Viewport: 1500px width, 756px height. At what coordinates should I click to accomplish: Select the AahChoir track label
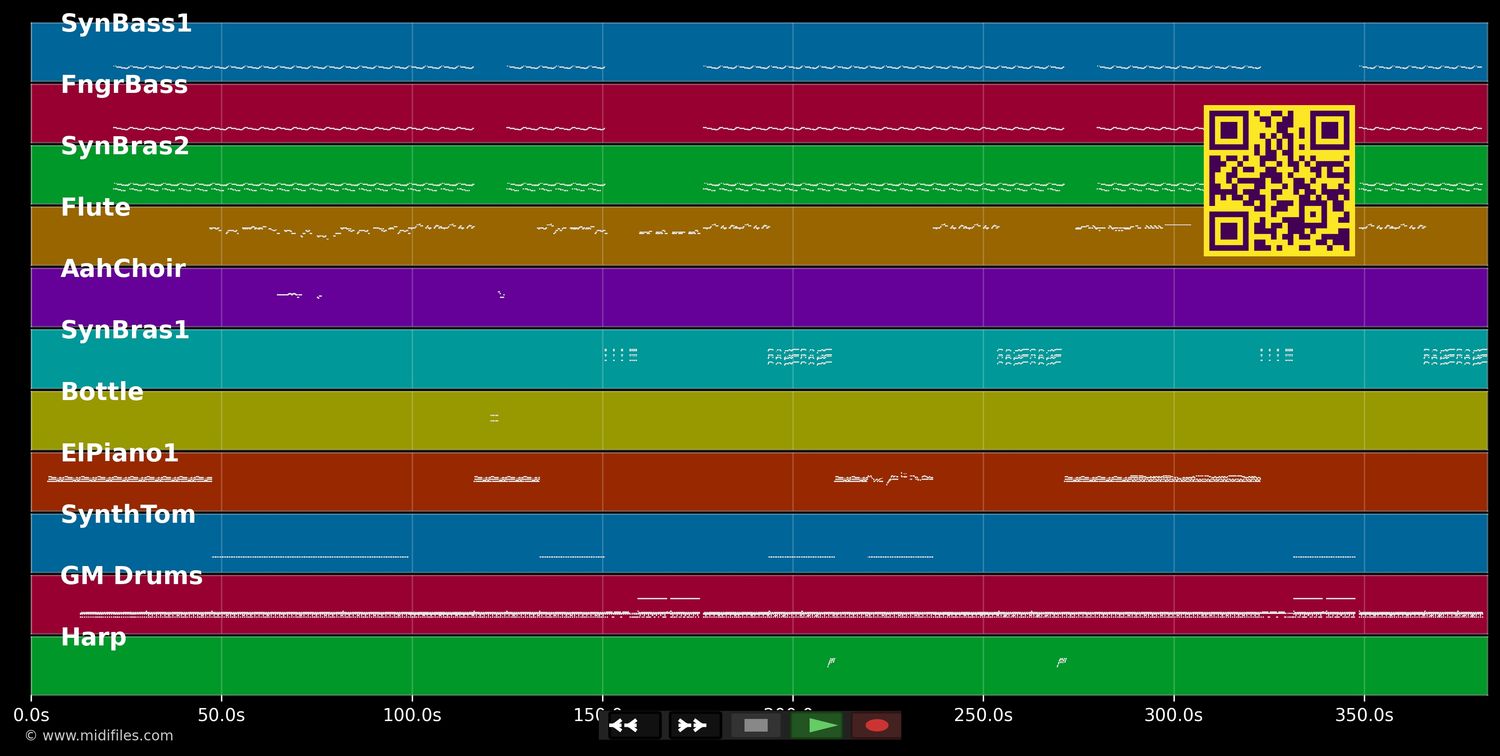click(x=123, y=269)
